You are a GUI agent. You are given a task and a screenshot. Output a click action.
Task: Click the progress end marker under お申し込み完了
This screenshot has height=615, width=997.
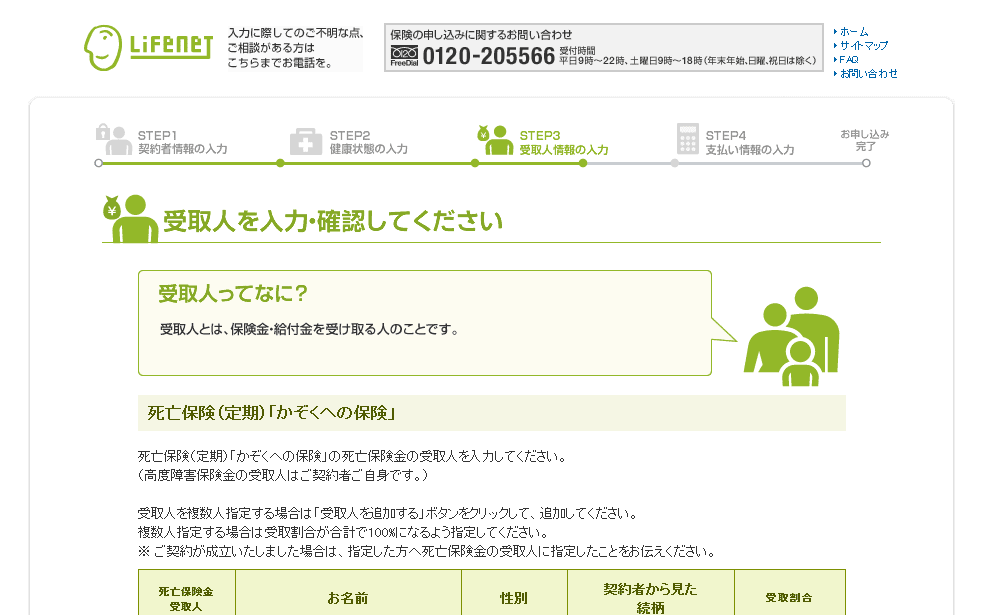866,163
